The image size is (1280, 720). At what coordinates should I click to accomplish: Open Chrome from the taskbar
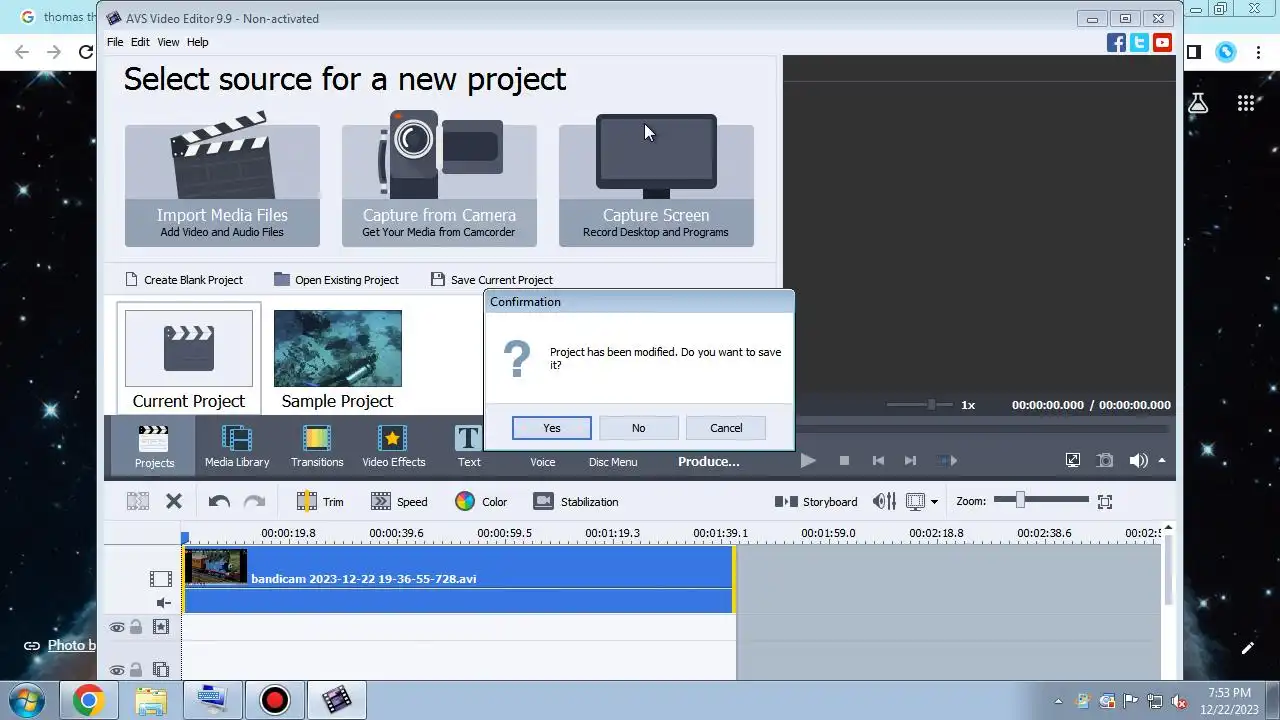tap(88, 700)
